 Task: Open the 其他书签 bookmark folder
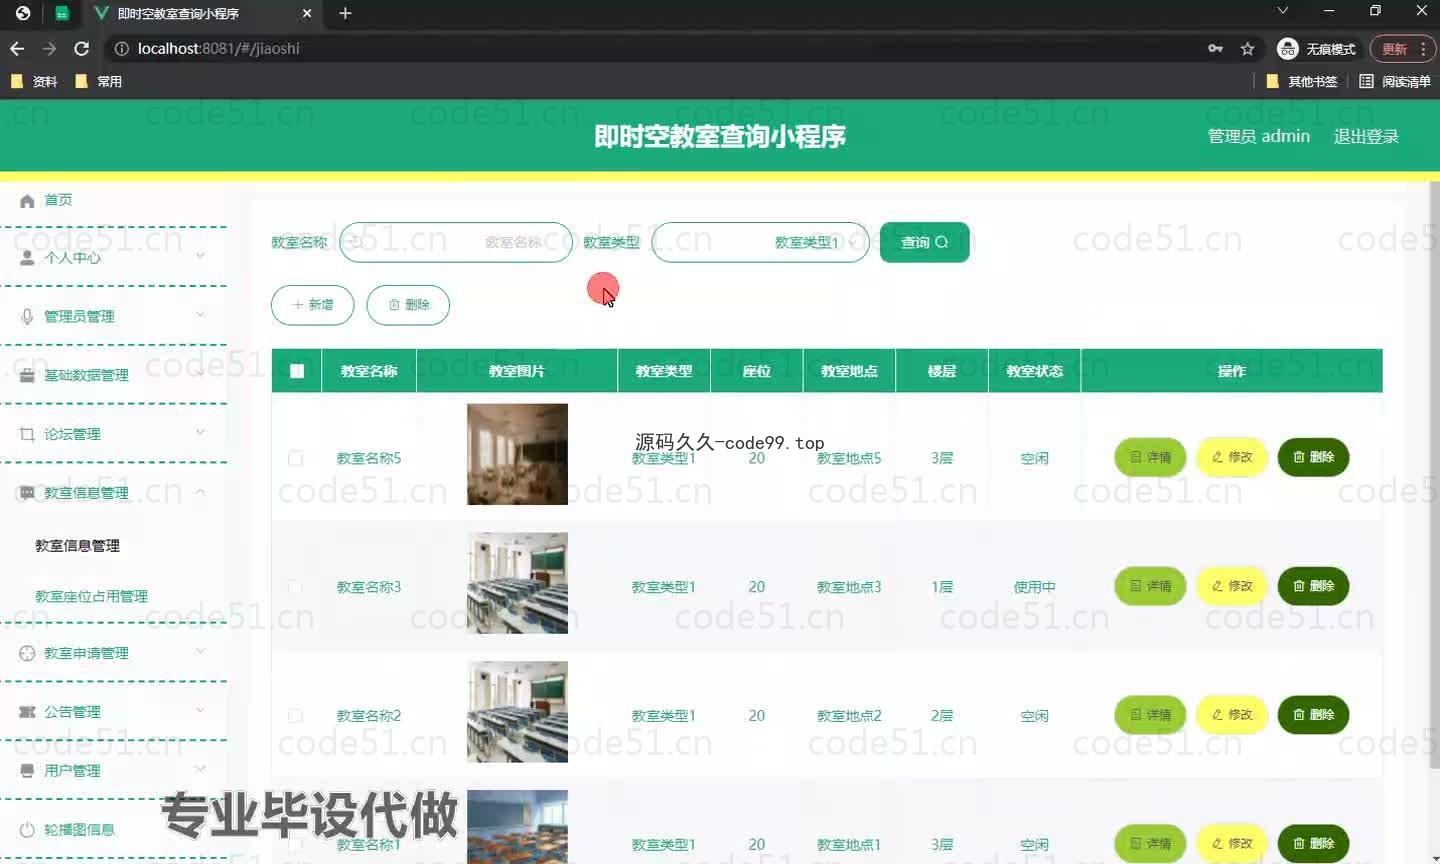pos(1302,81)
